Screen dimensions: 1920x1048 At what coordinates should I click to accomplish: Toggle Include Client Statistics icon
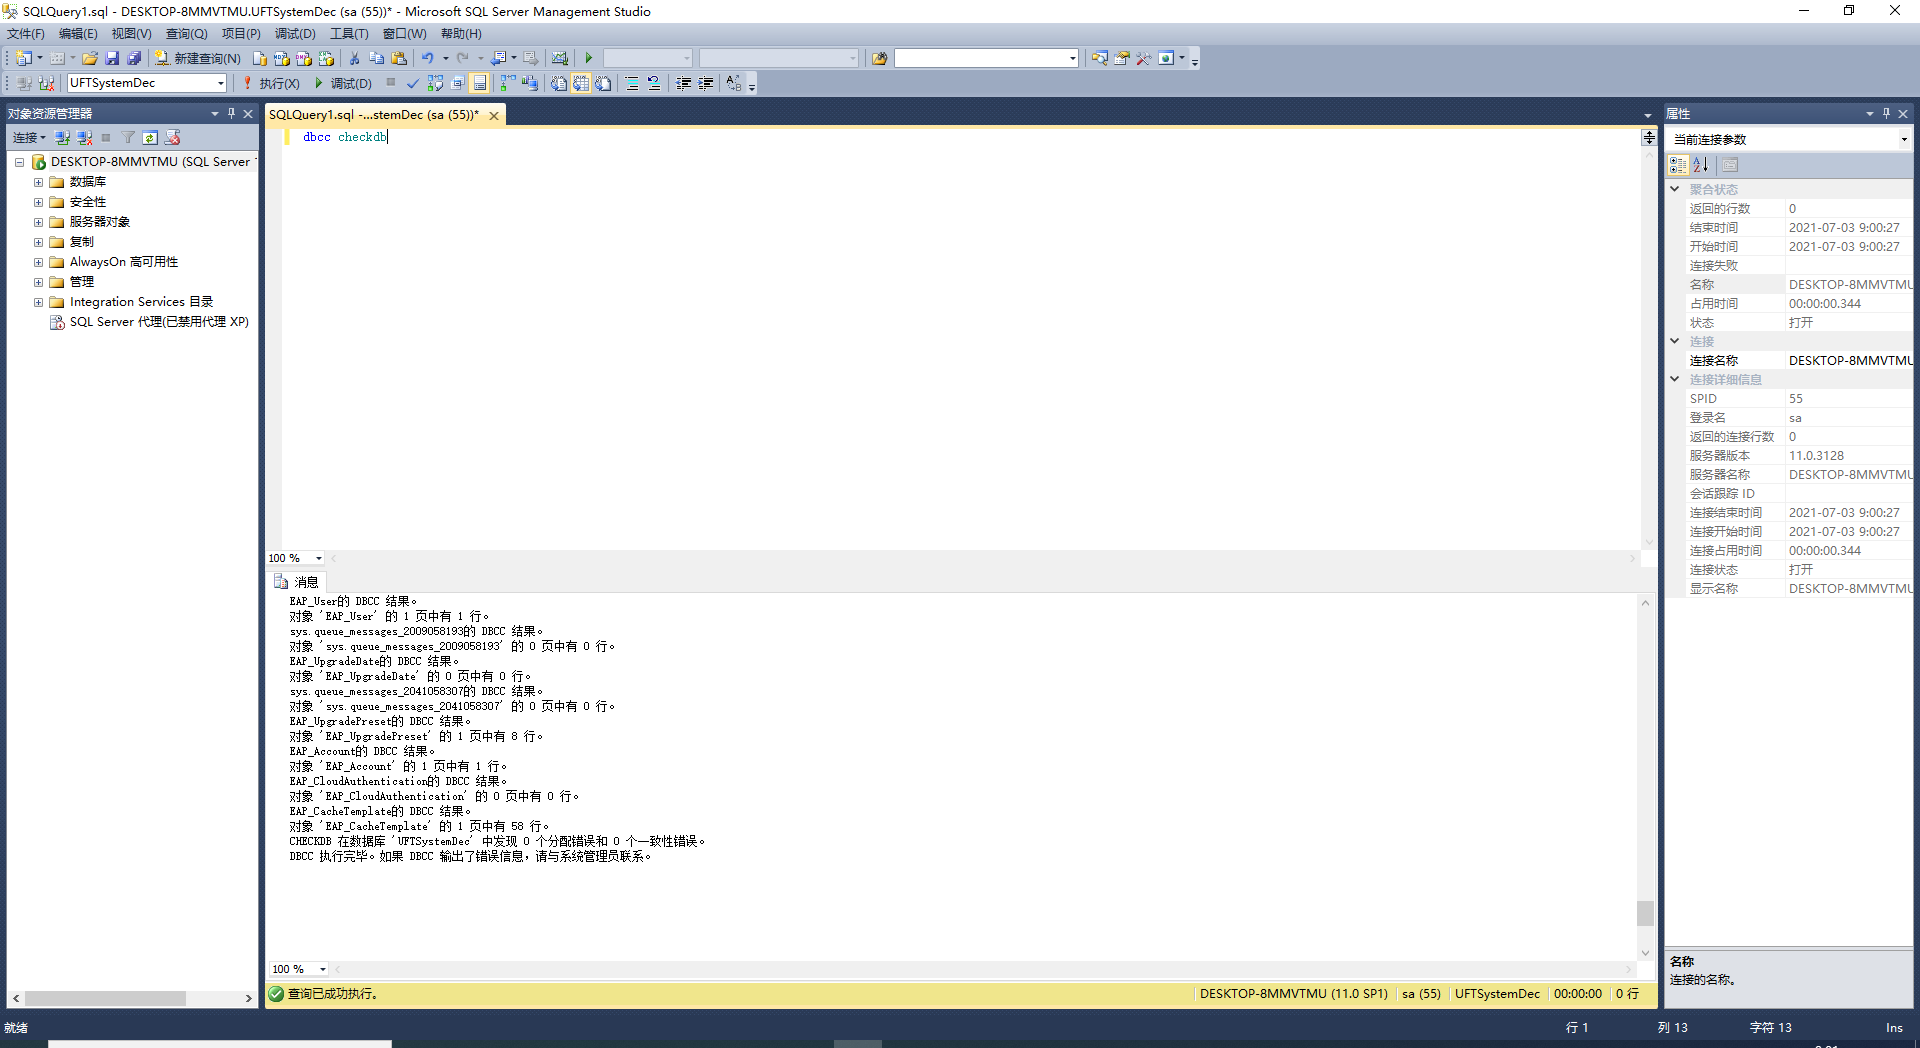click(530, 83)
